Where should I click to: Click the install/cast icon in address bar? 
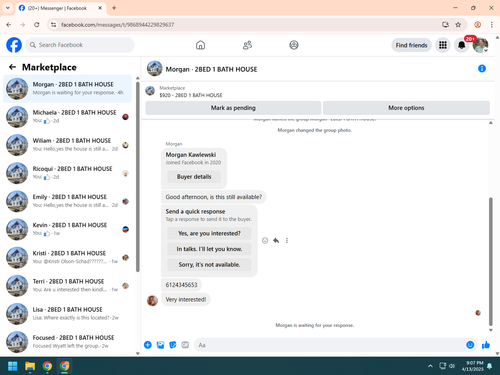point(445,25)
